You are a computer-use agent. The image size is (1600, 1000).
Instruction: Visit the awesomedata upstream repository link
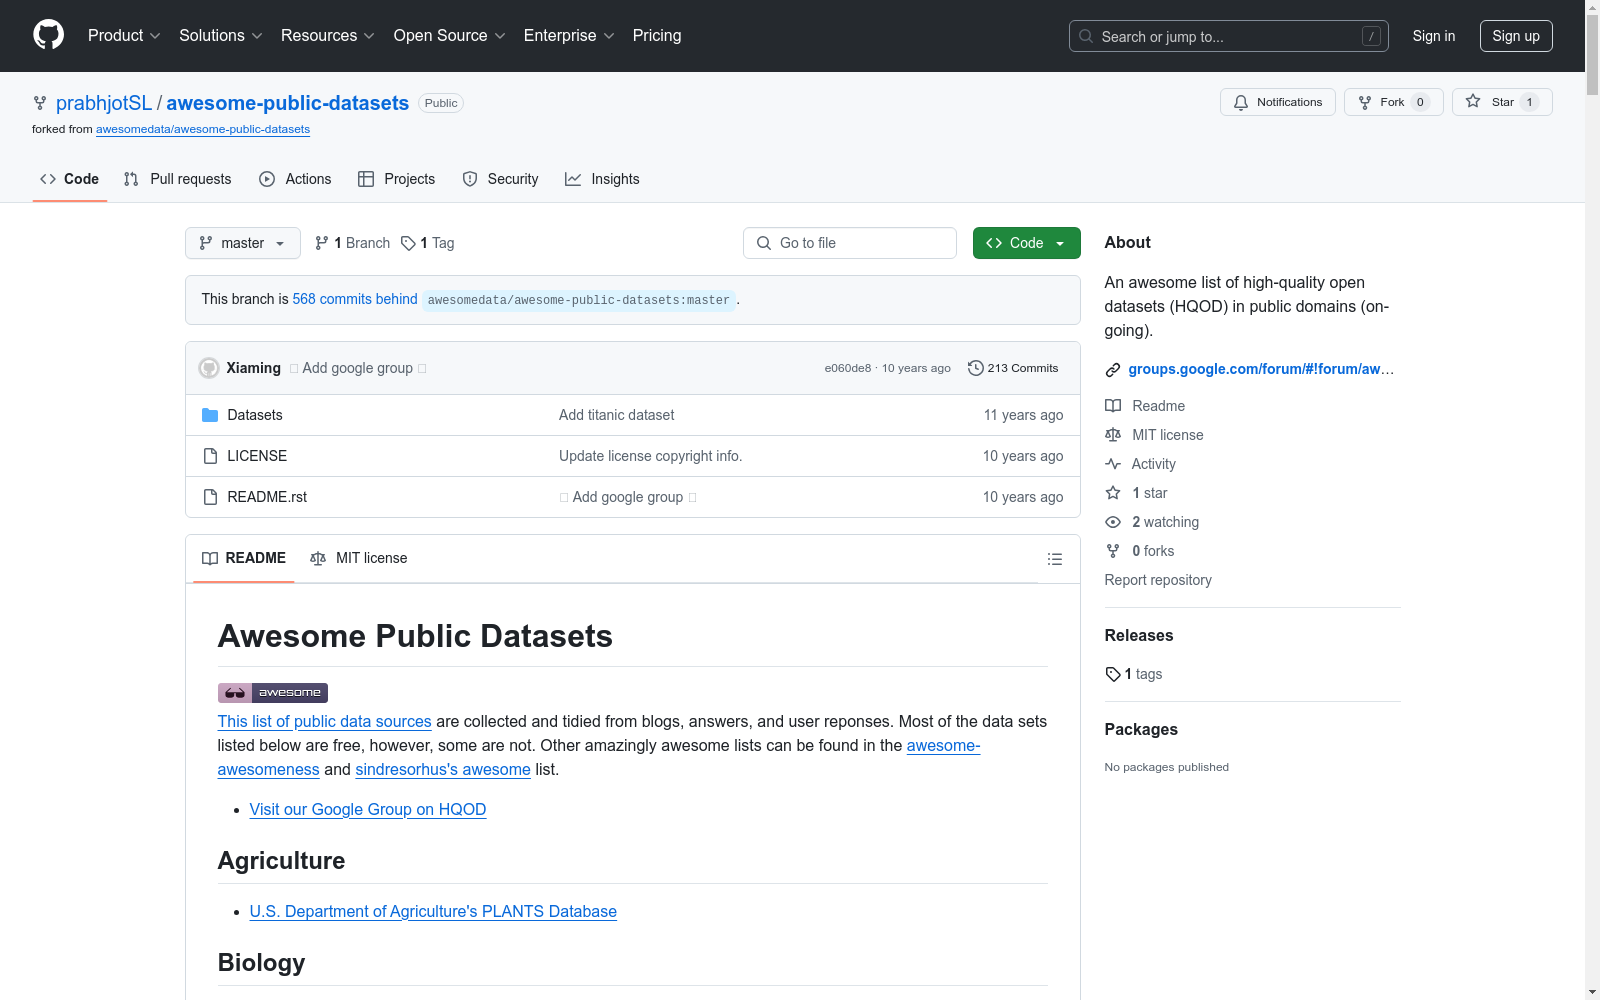pos(203,129)
